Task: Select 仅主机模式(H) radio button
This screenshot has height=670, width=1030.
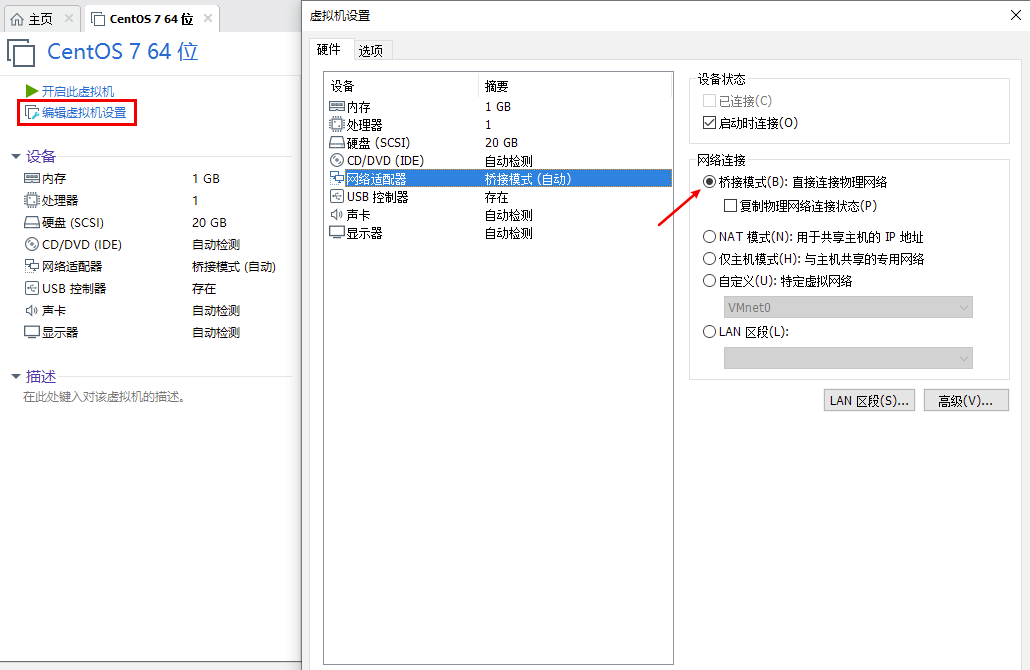Action: click(x=709, y=259)
